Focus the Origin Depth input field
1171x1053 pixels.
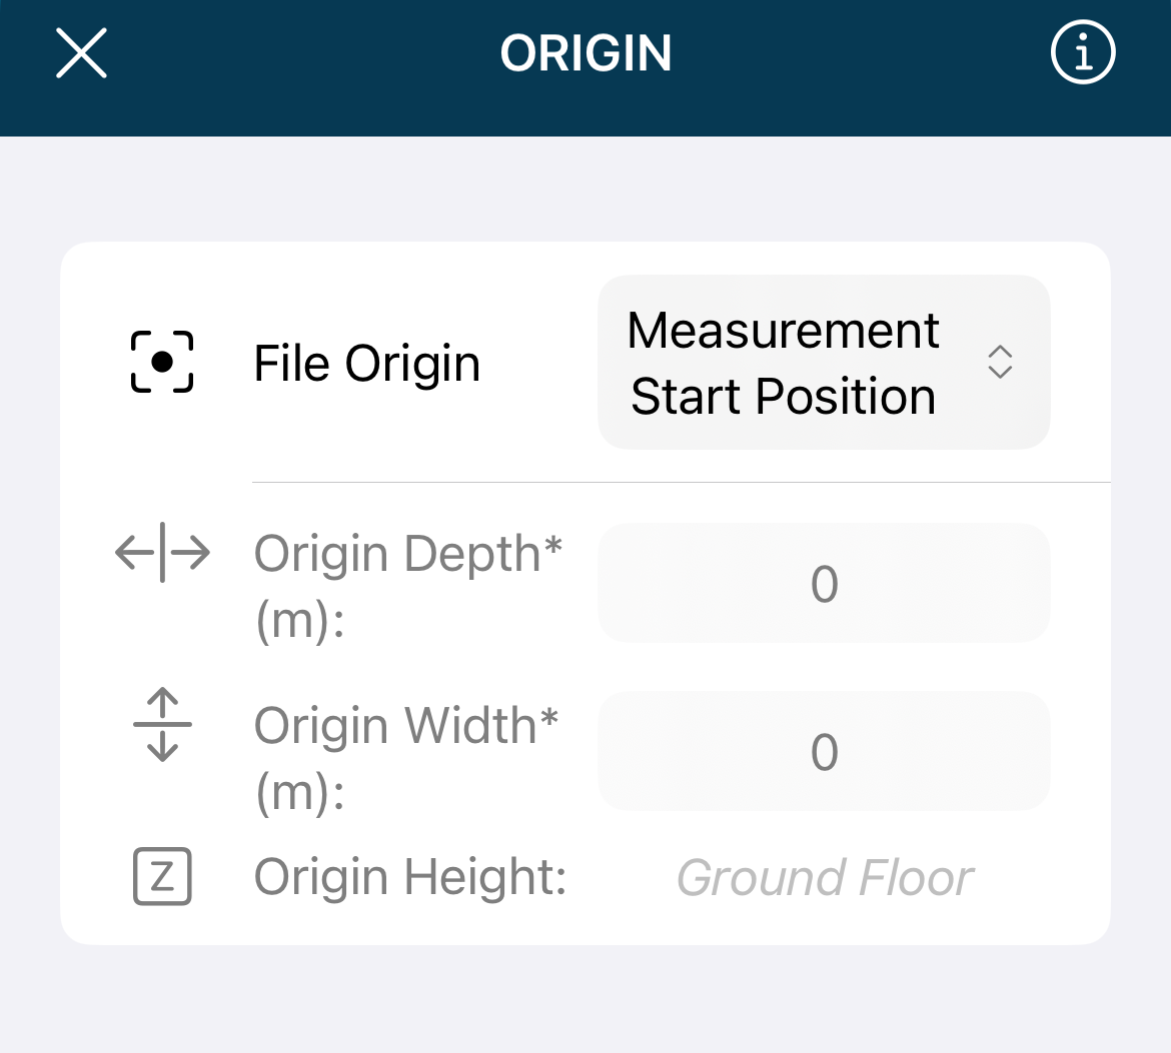[x=823, y=583]
